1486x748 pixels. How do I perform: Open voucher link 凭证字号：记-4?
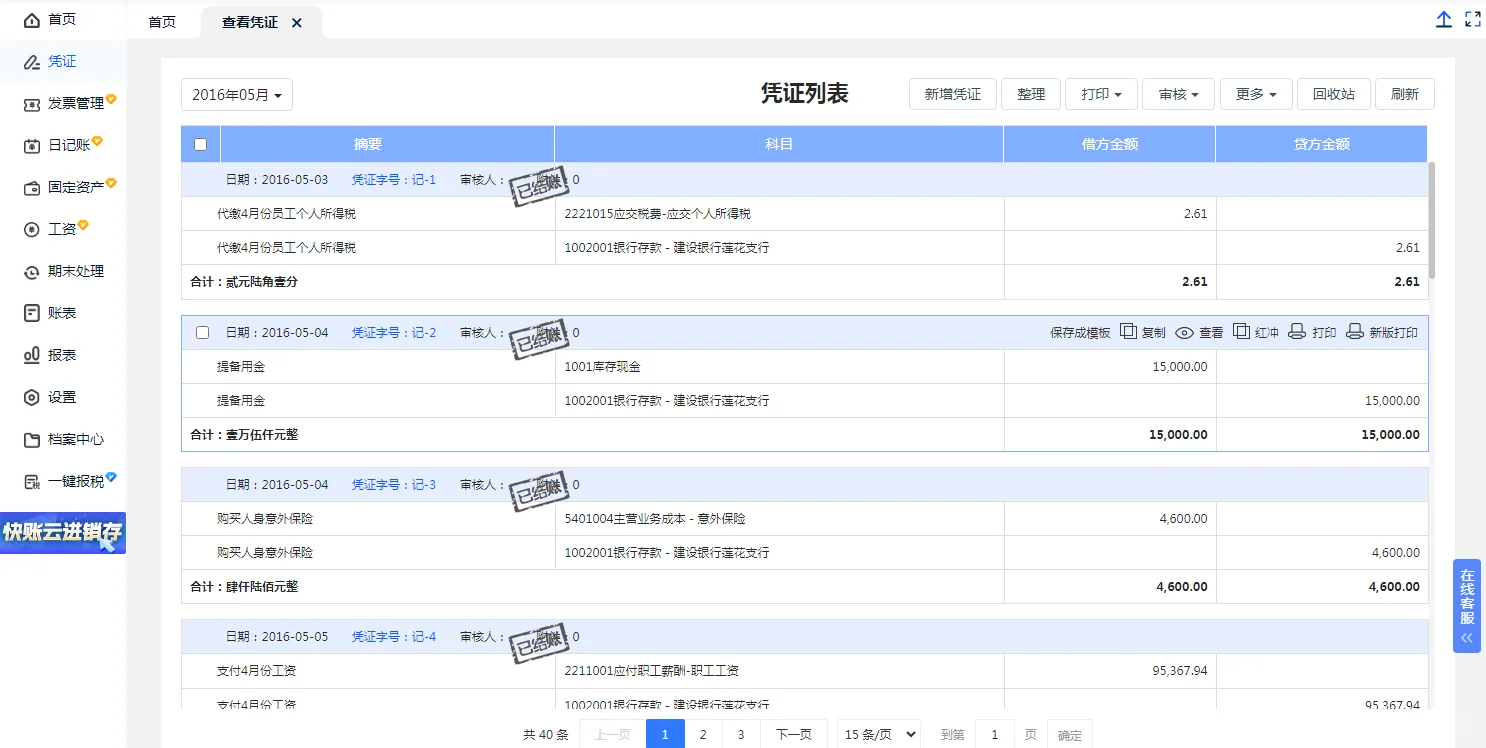pyautogui.click(x=394, y=636)
